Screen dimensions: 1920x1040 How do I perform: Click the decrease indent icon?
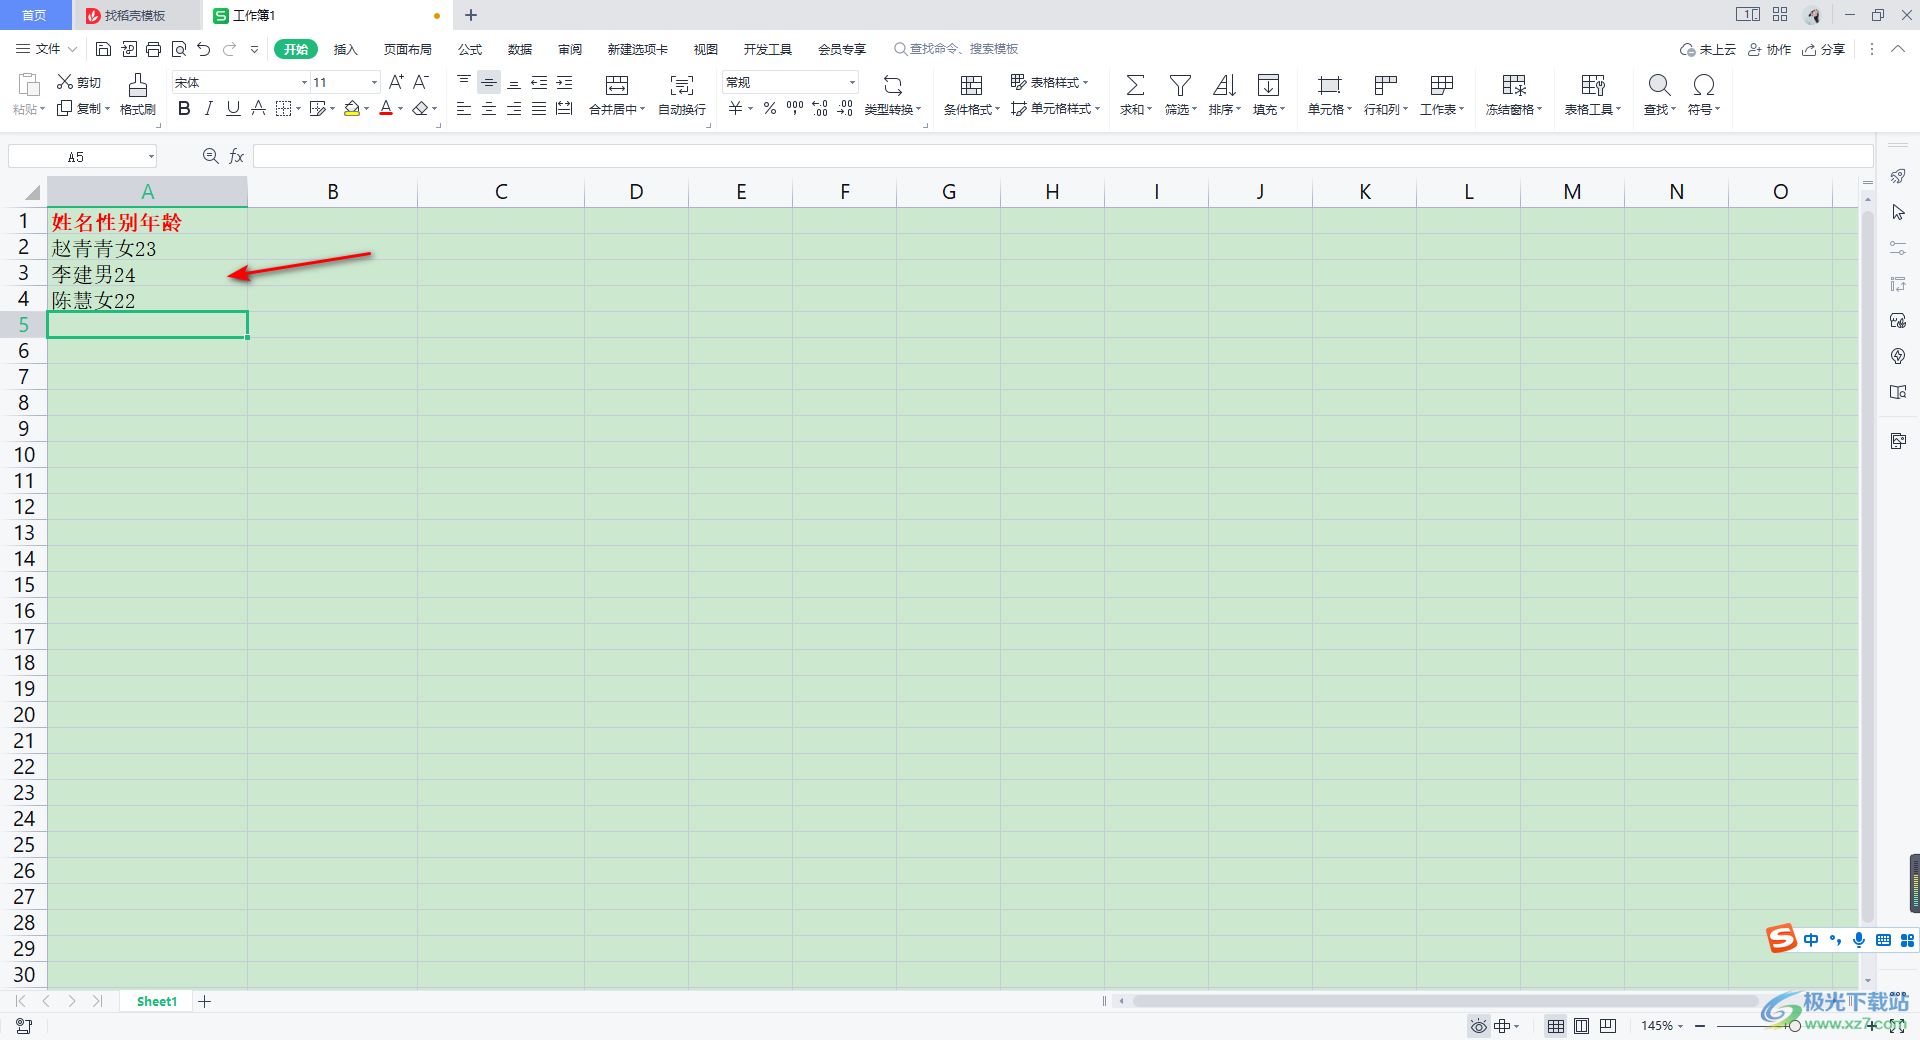[539, 82]
